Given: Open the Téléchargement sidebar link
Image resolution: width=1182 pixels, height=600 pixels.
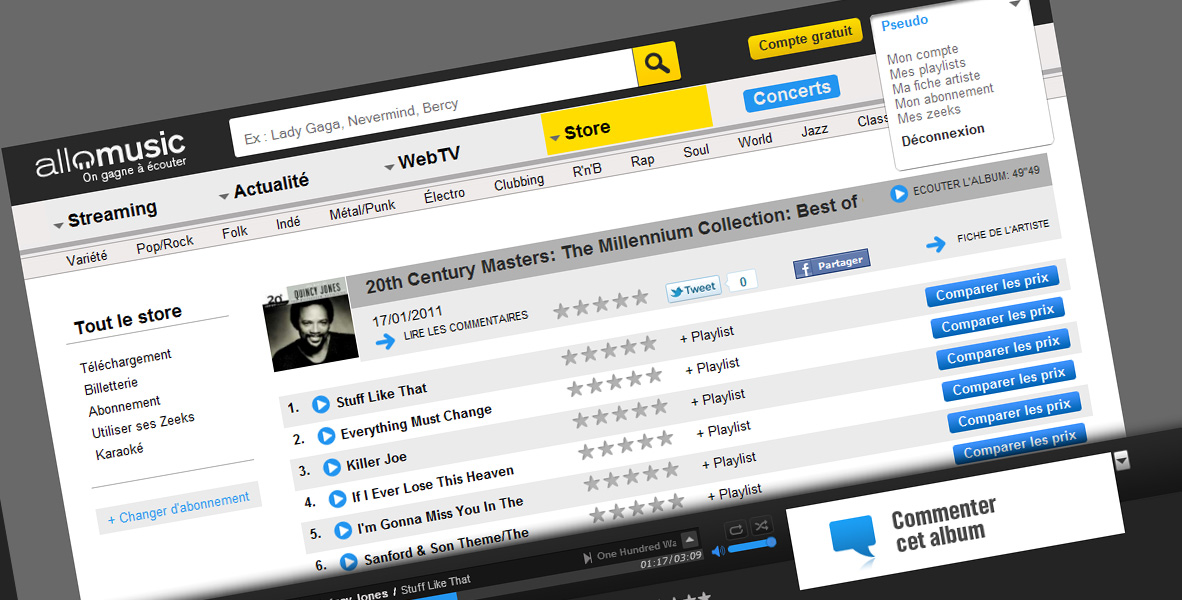Looking at the screenshot, I should [125, 360].
